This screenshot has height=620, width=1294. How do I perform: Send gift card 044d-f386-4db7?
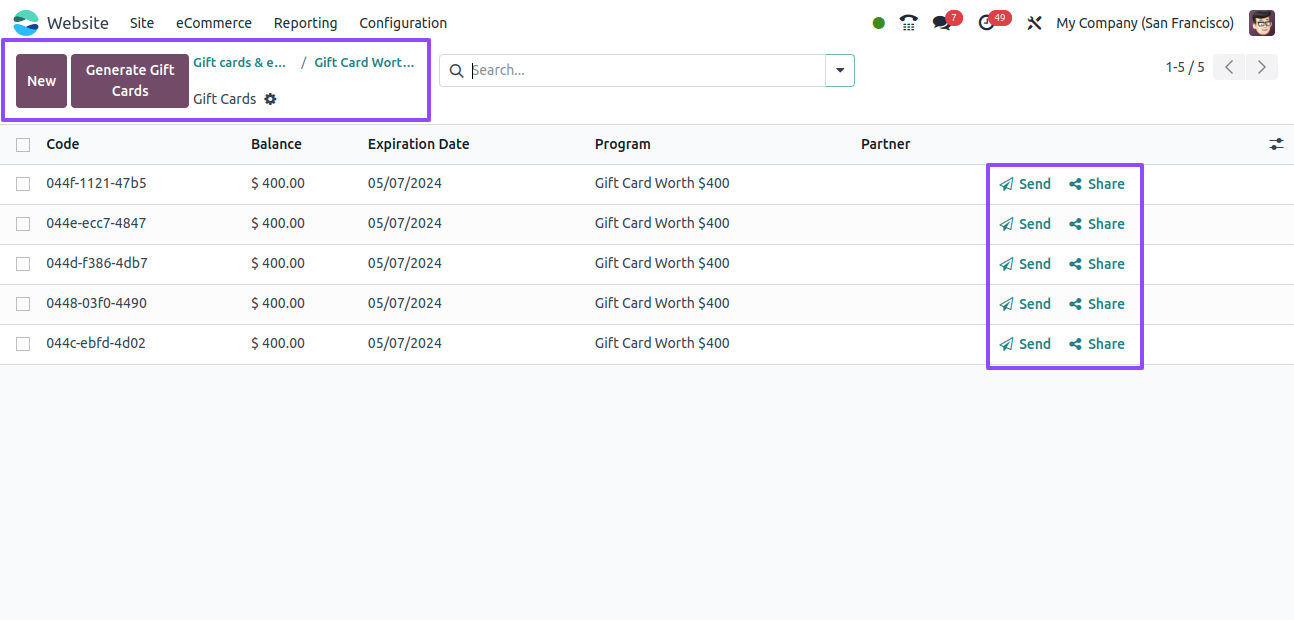pyautogui.click(x=1025, y=264)
